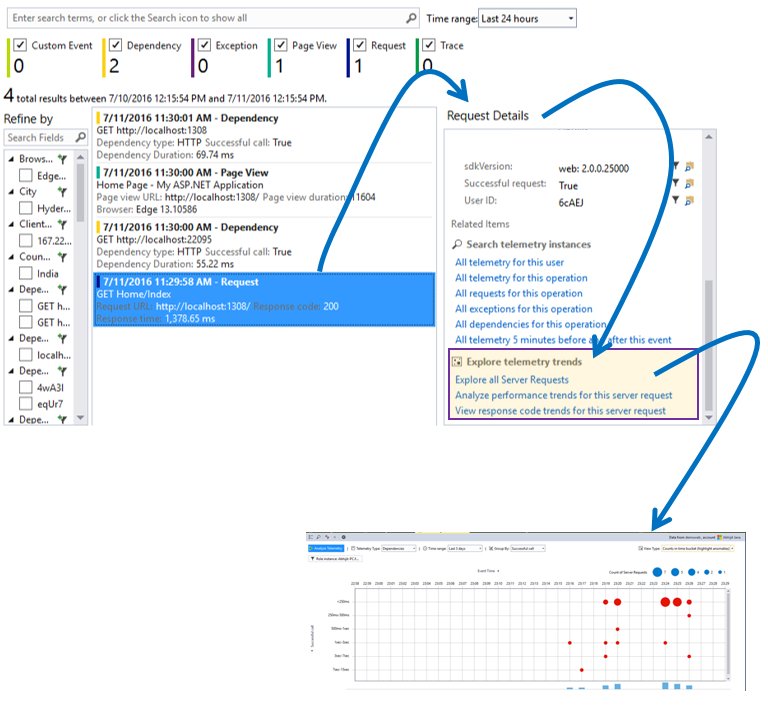Collapse the Brows... refine category

(x=11, y=159)
